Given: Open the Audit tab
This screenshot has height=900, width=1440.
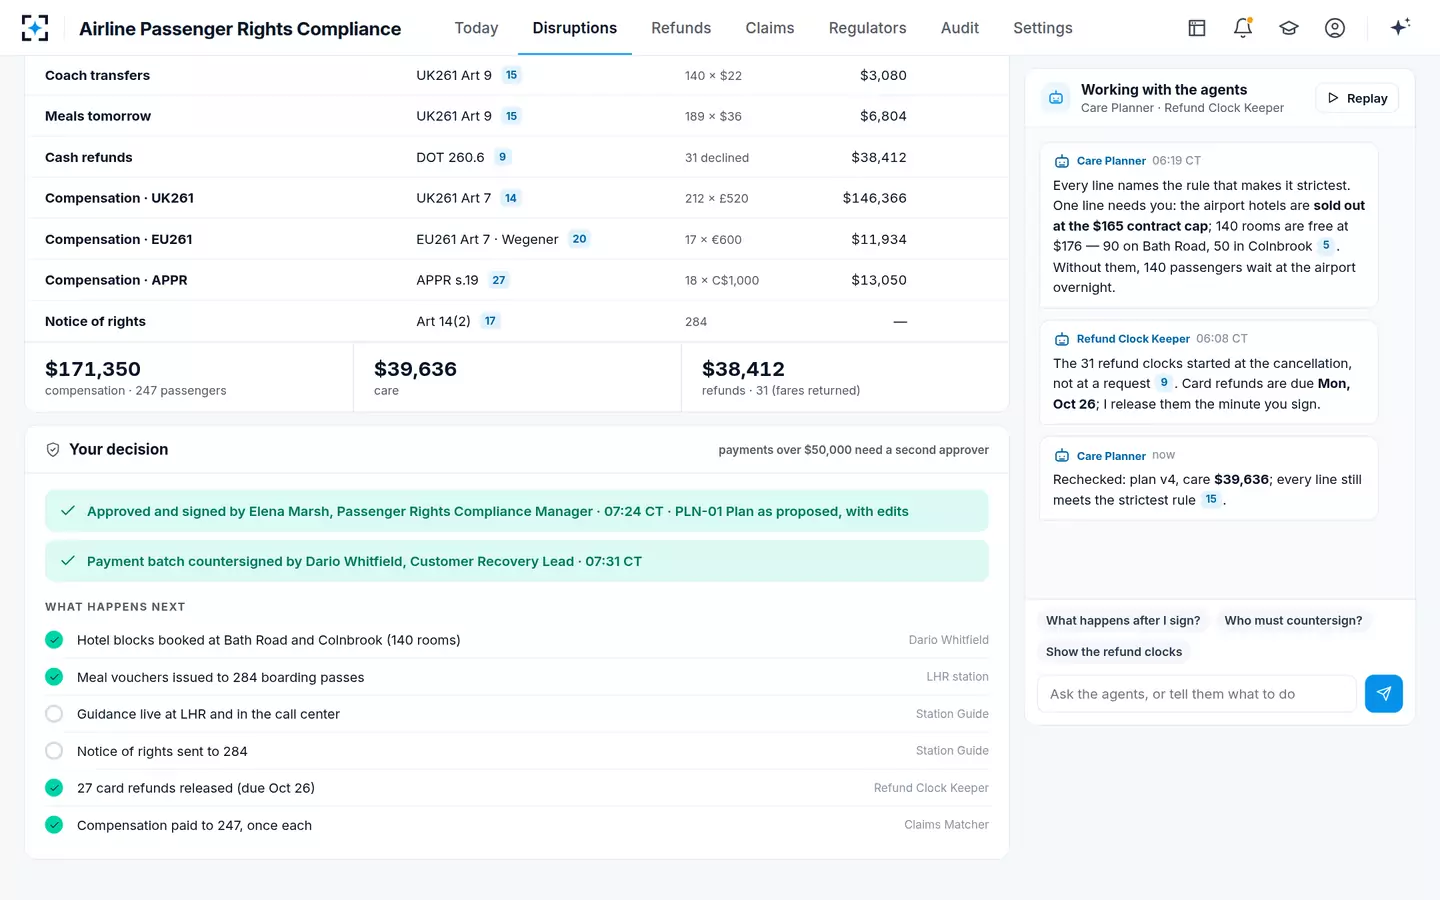Looking at the screenshot, I should click(960, 28).
